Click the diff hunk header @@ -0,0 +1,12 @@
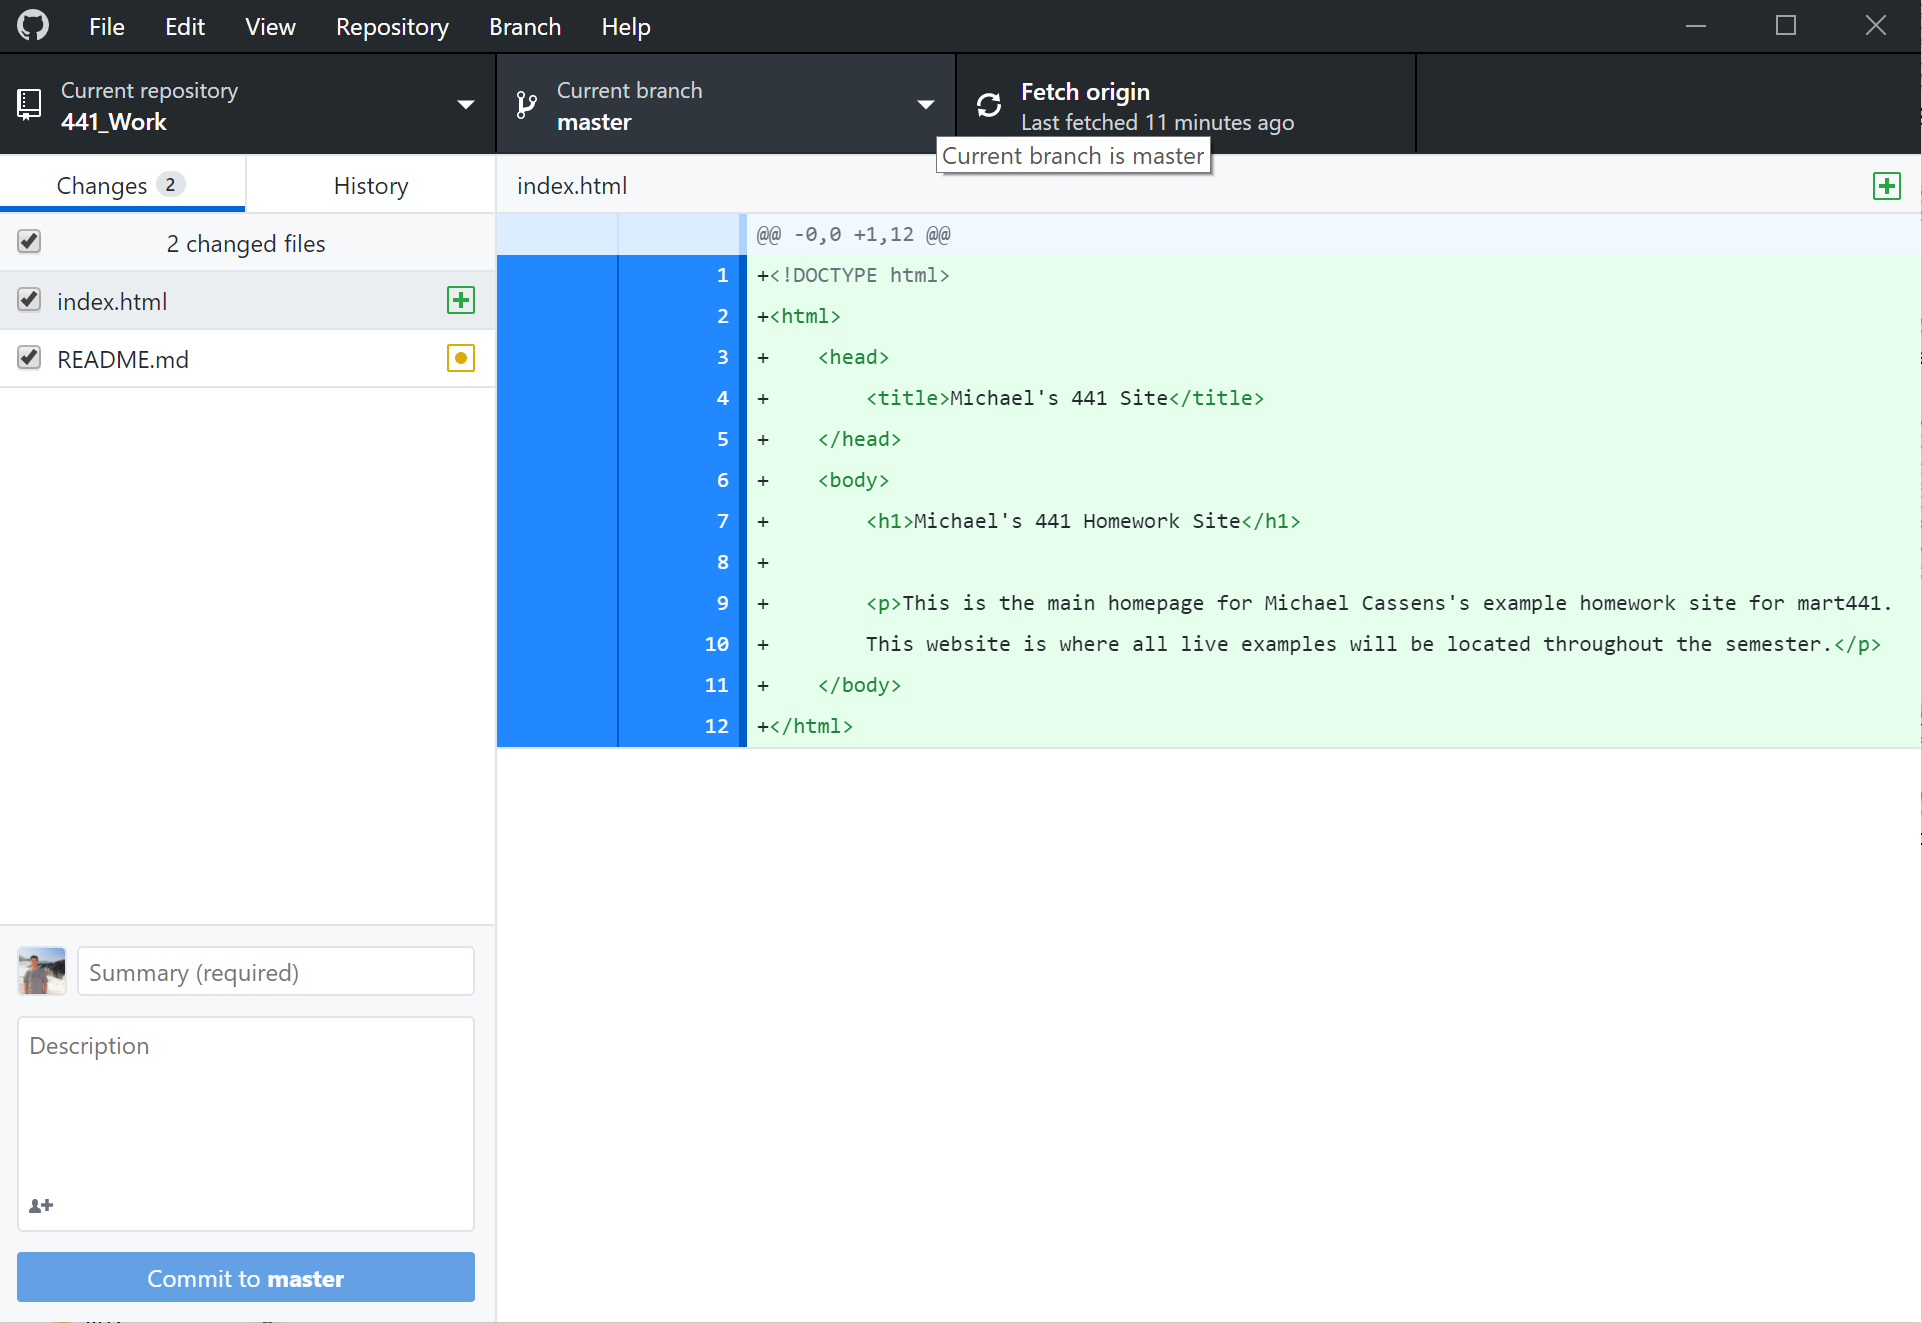This screenshot has height=1323, width=1922. pyautogui.click(x=854, y=235)
